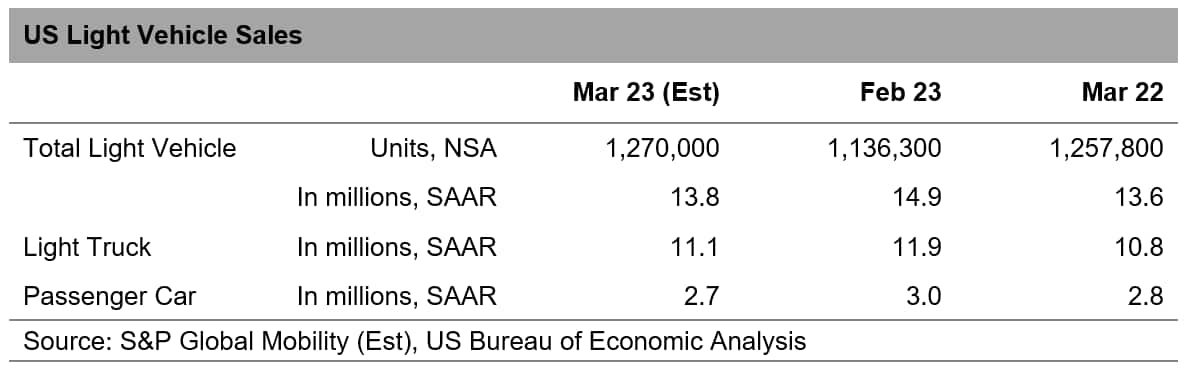Click the Light Truck 10.8 value
The image size is (1189, 381).
coord(1139,247)
